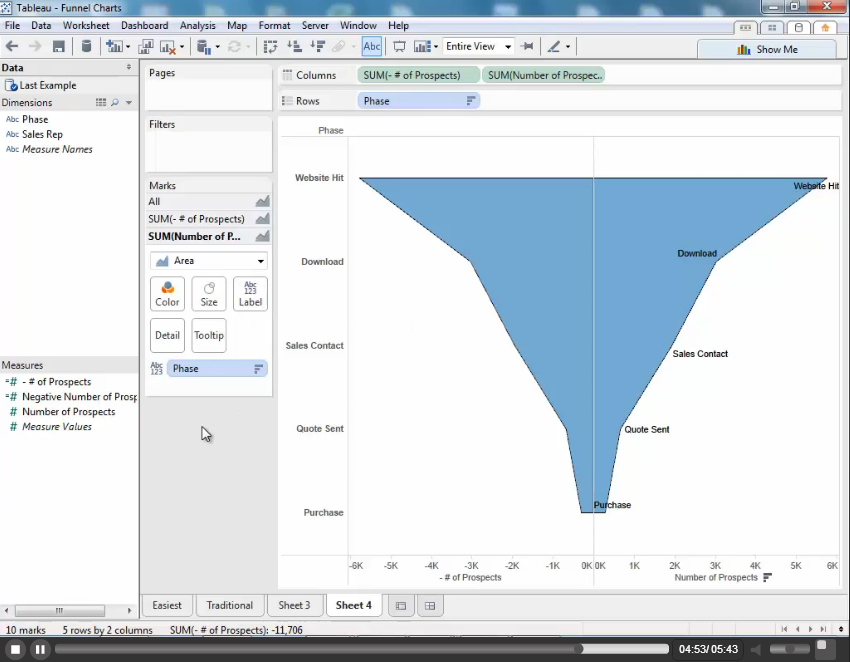Pause the video playback

tap(40, 649)
